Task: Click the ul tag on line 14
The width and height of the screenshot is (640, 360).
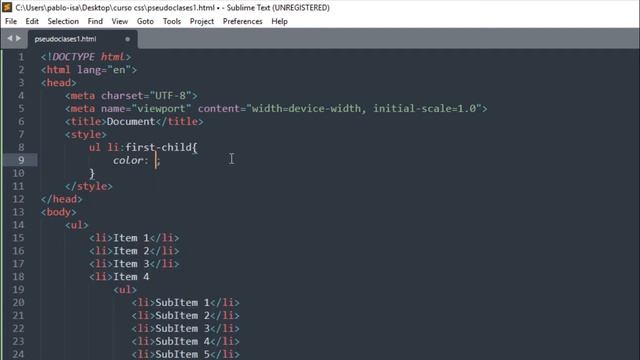Action: [76, 225]
